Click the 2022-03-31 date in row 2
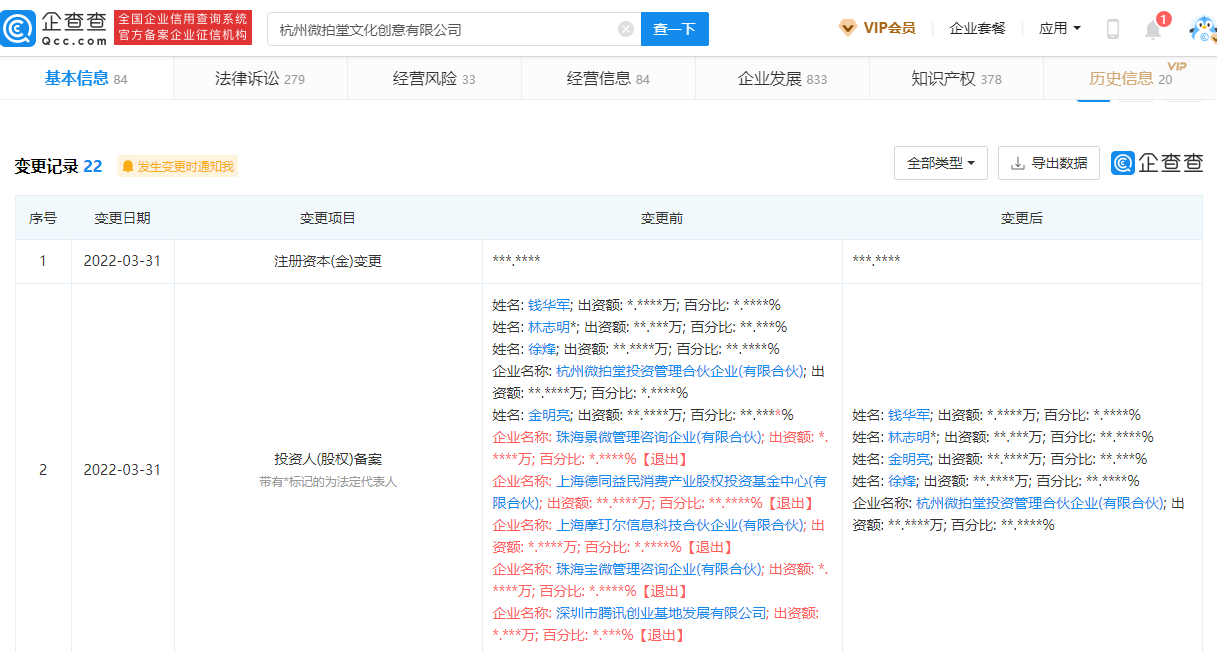This screenshot has height=652, width=1217. (x=123, y=469)
